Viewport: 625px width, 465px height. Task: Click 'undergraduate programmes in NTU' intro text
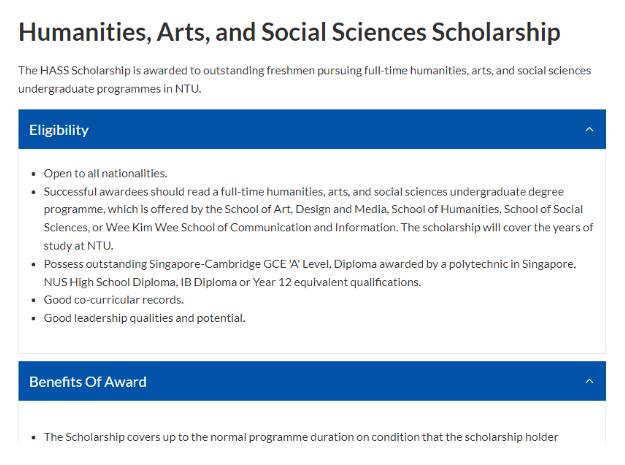(110, 88)
